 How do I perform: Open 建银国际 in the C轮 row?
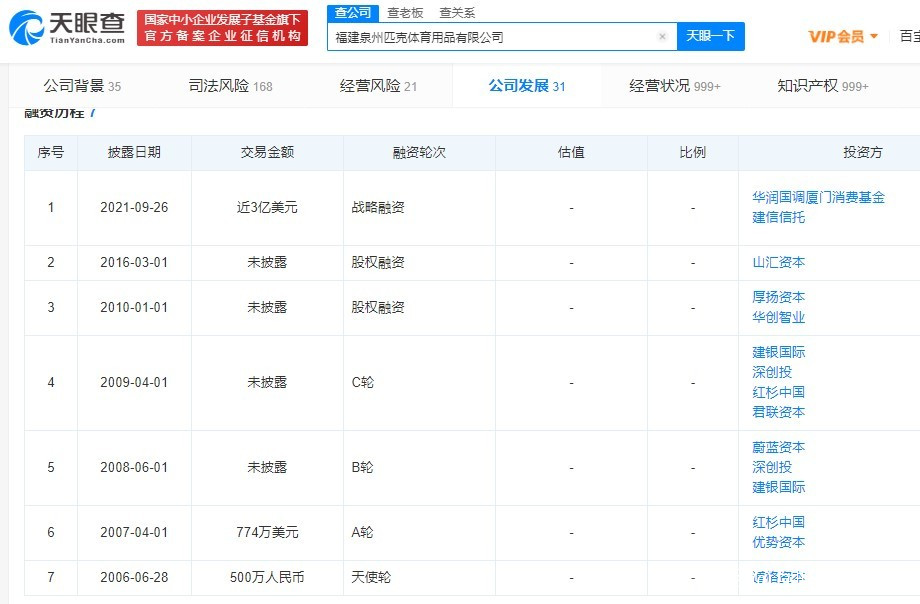[x=779, y=352]
